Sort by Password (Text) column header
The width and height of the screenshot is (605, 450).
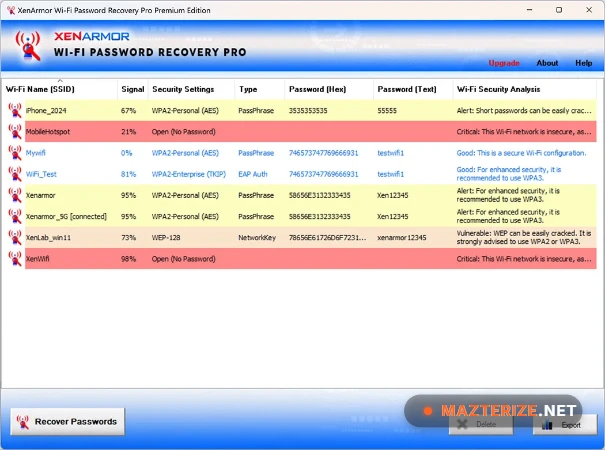413,89
